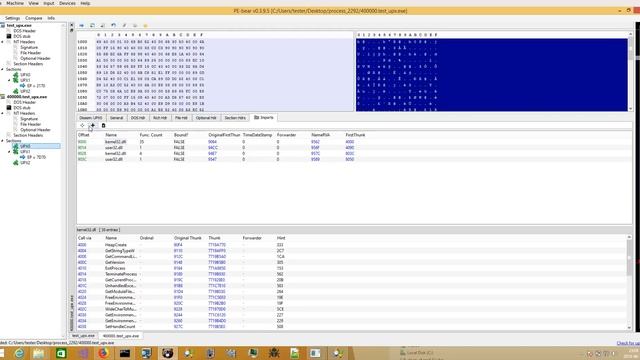
Task: Click the crosshair icon in the Imports toolbar
Action: click(x=82, y=125)
